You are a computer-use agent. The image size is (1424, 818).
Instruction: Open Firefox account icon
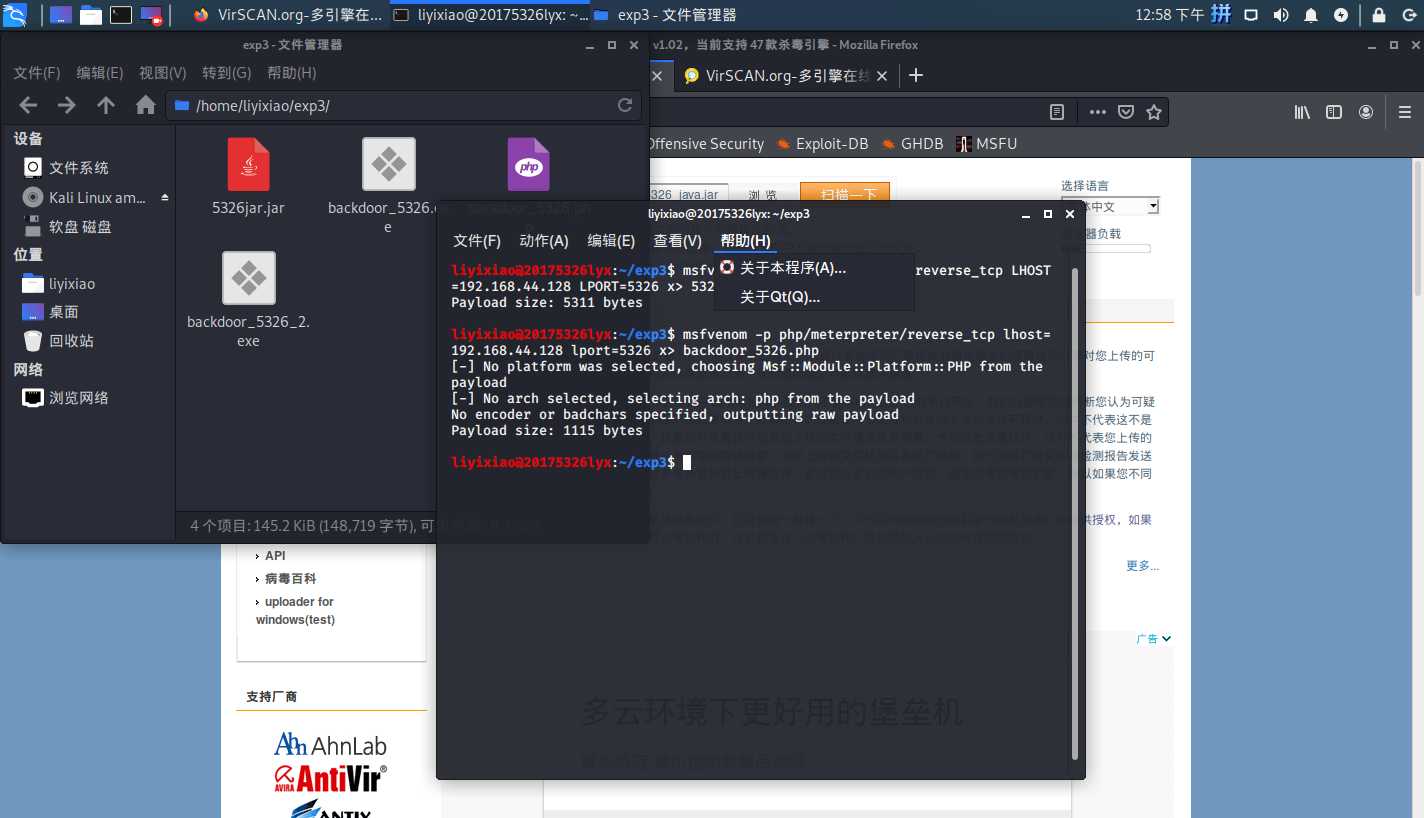pos(1366,113)
